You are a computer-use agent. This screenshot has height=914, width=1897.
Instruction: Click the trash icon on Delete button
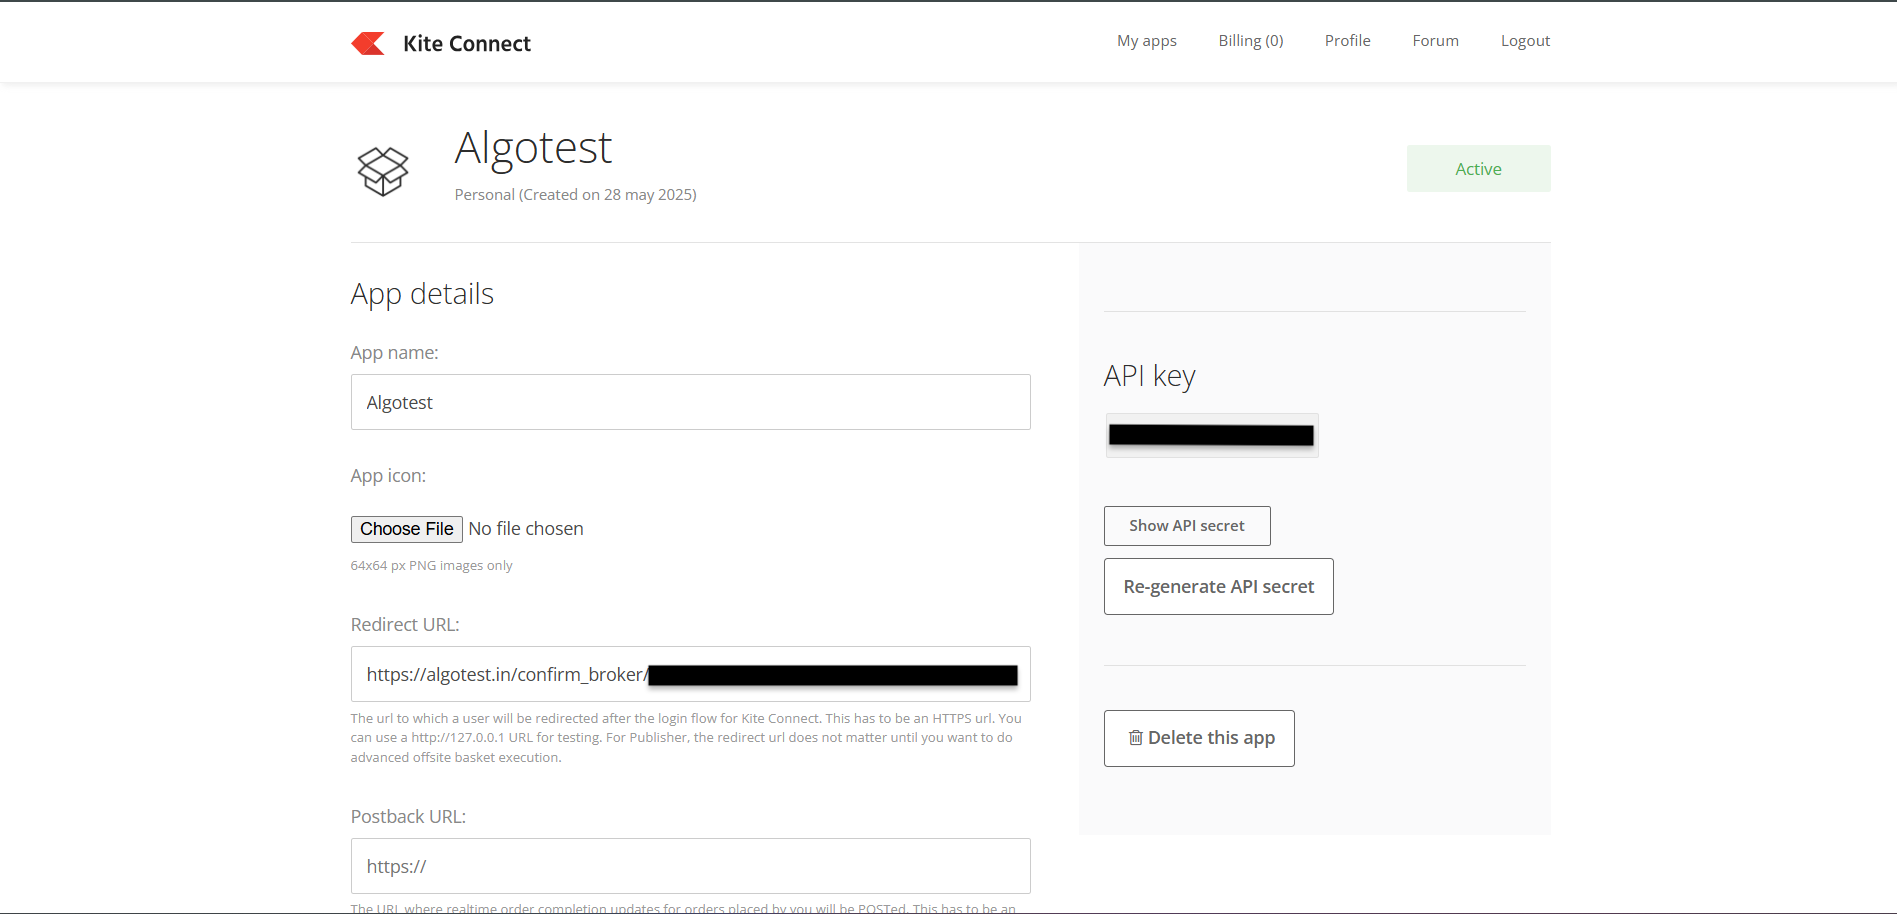[1136, 738]
